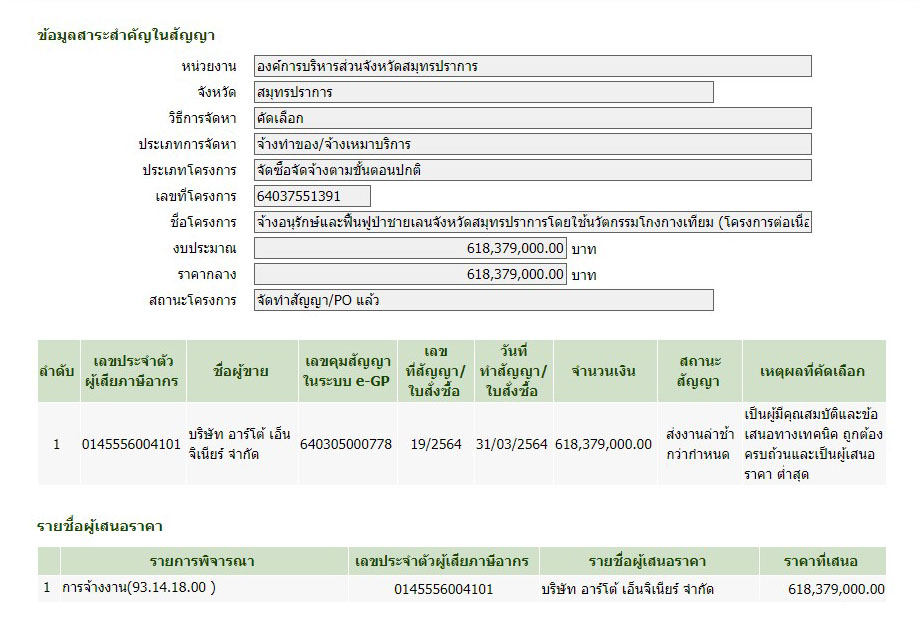This screenshot has width=918, height=636.
Task: Click contract date 31/03/2564 cell
Action: pyautogui.click(x=512, y=444)
